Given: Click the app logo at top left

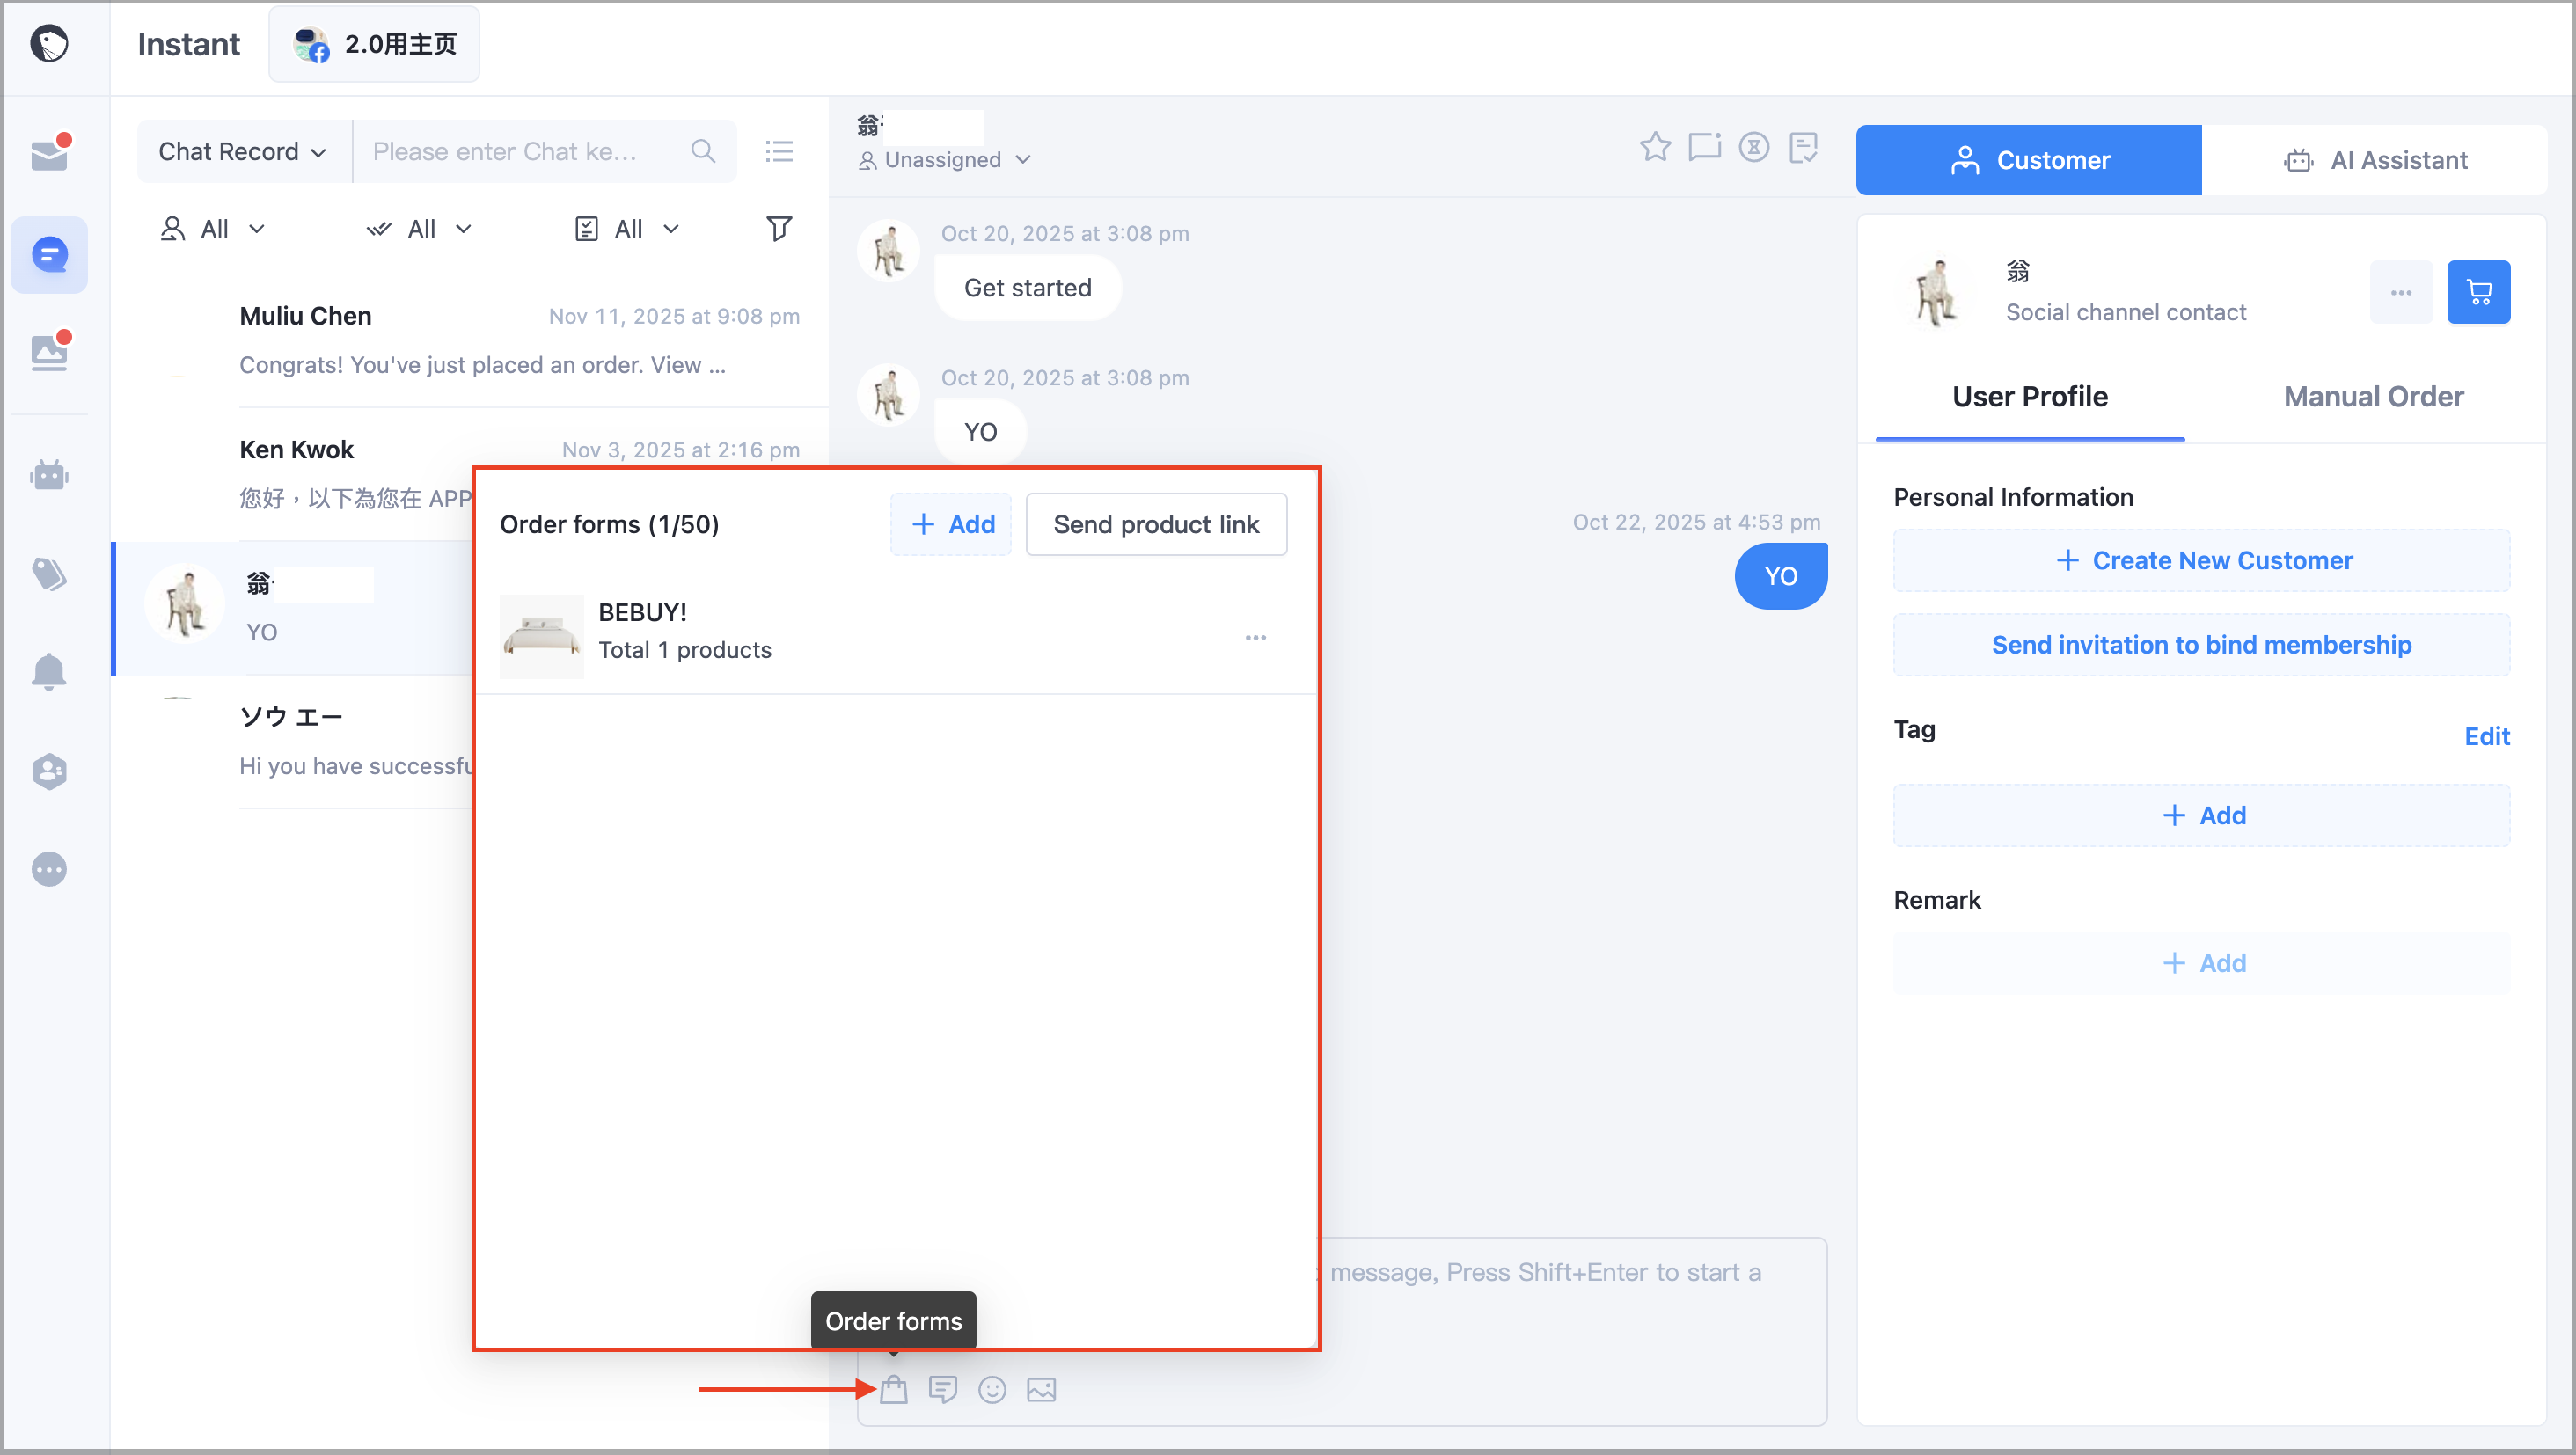Looking at the screenshot, I should [x=49, y=43].
